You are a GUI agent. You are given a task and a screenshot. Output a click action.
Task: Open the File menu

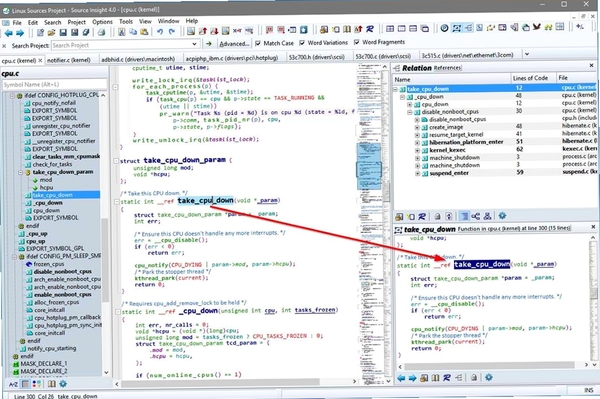click(17, 23)
